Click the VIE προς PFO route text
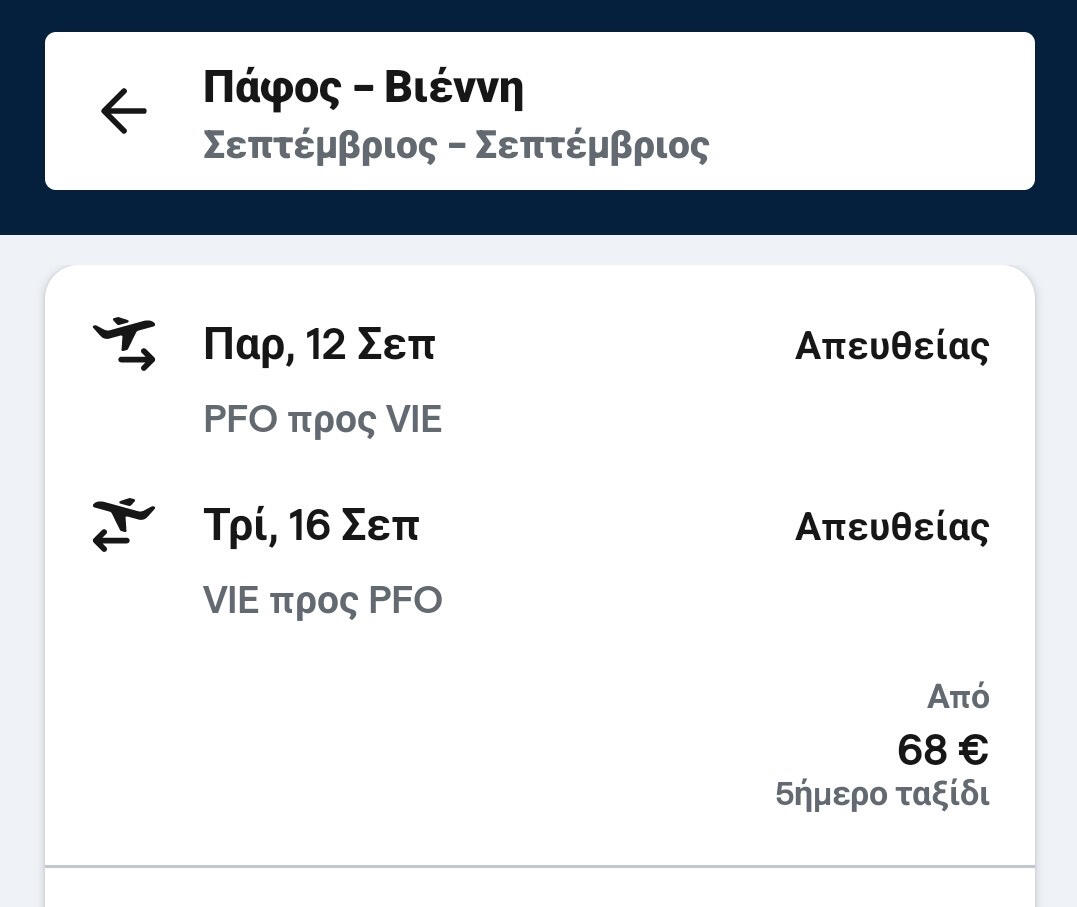The width and height of the screenshot is (1077, 907). 322,601
